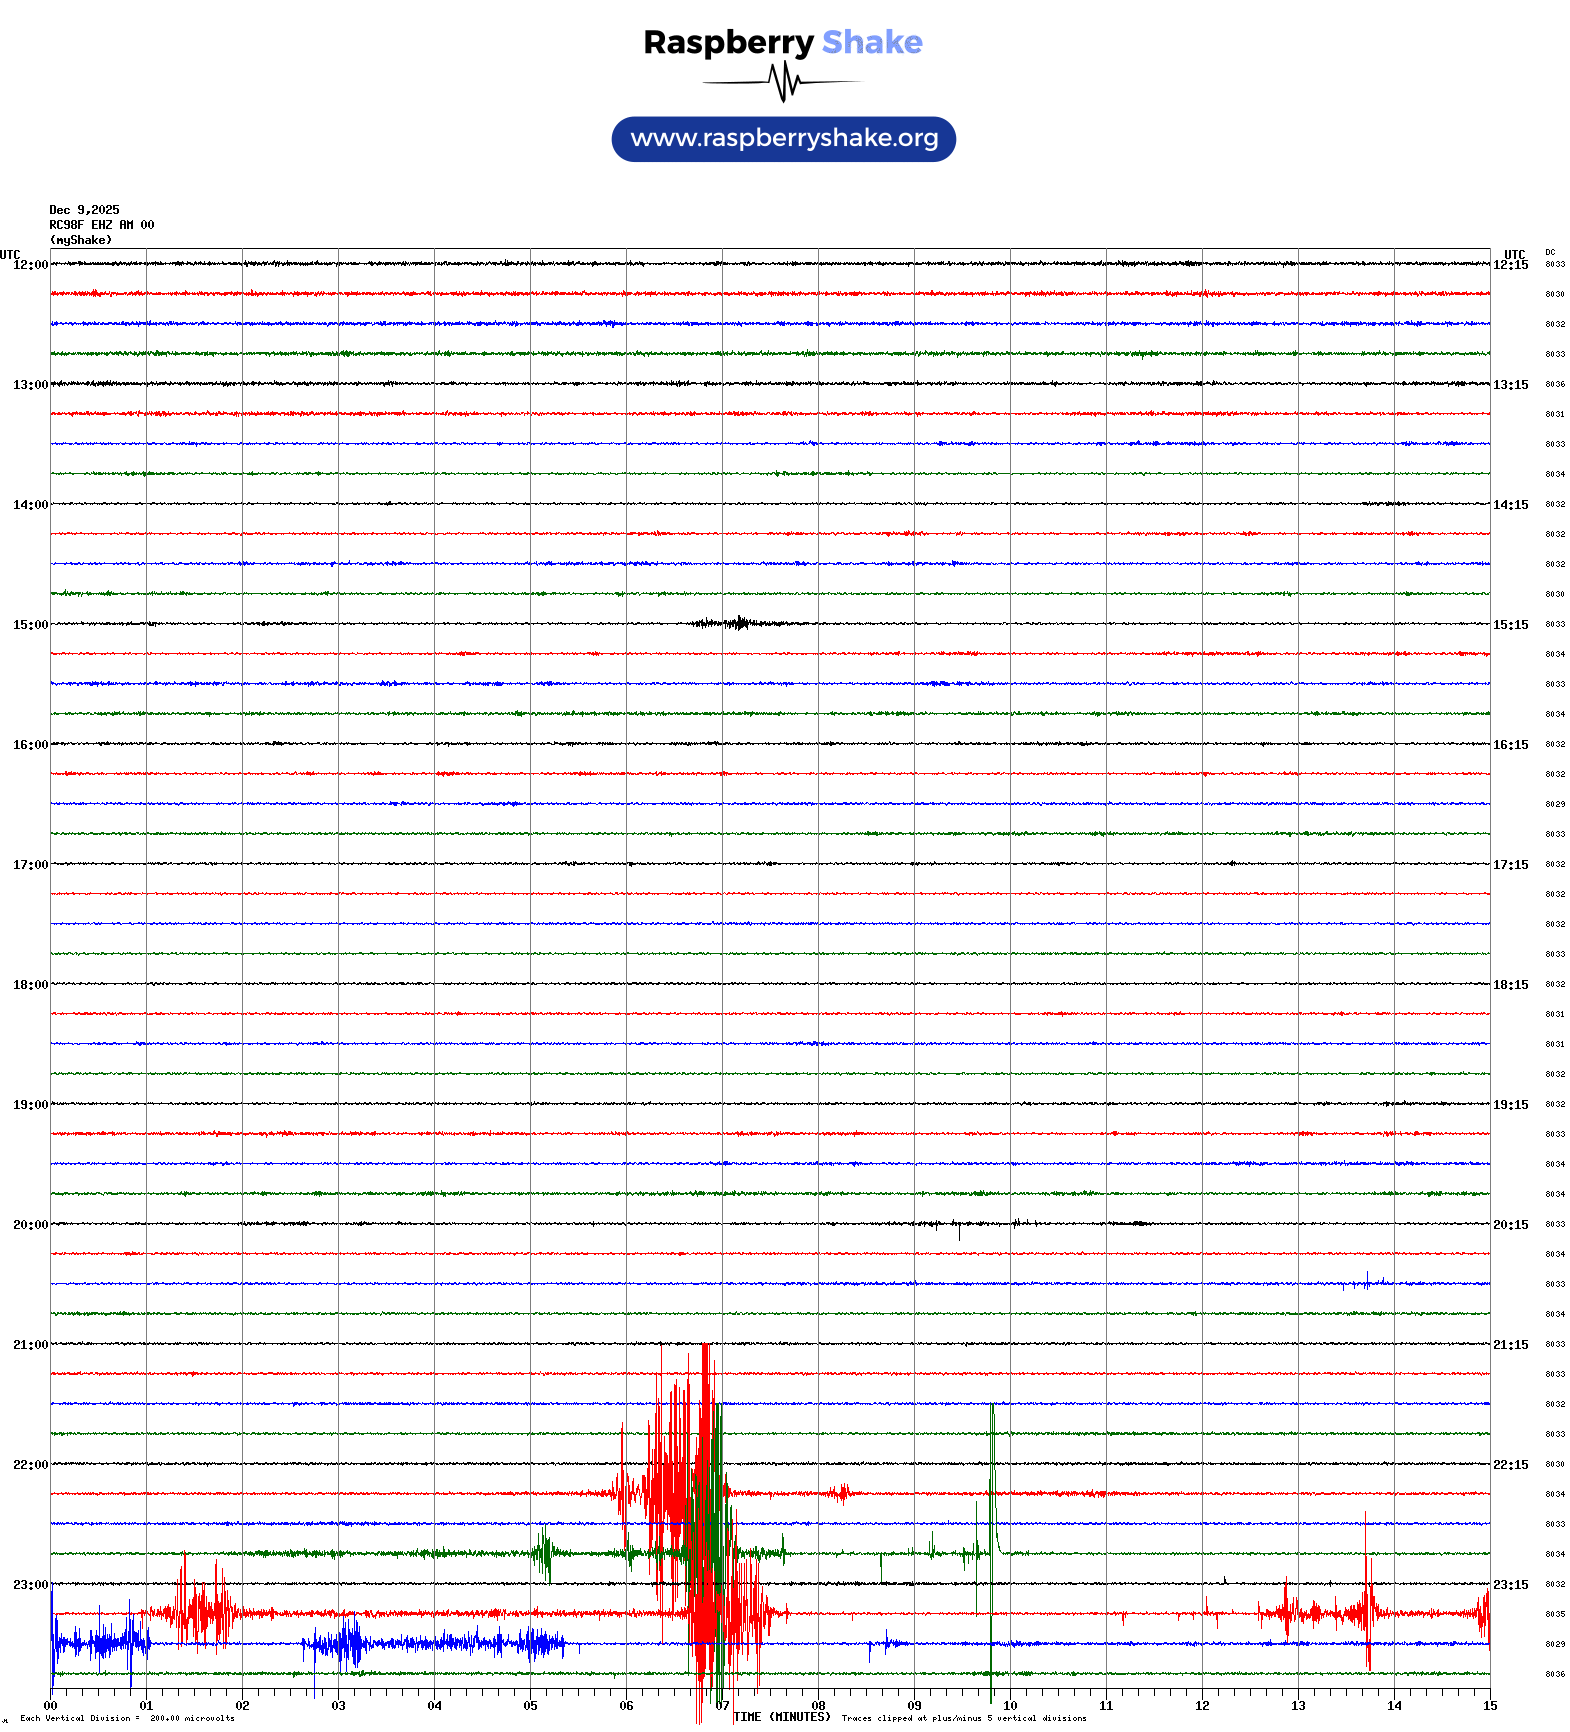The width and height of the screenshot is (1570, 1732).
Task: Click the small black event on the 15:00 trace
Action: tap(738, 623)
